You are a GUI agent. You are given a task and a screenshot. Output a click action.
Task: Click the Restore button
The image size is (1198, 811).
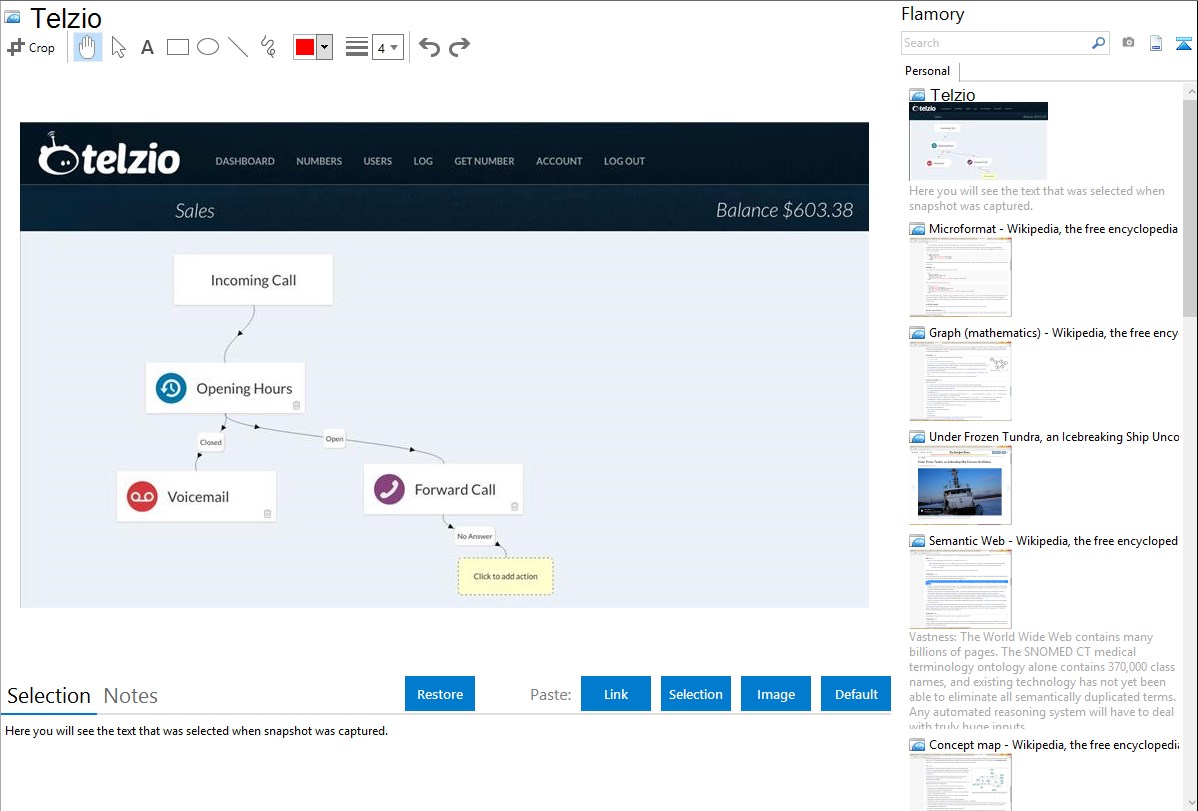click(440, 693)
